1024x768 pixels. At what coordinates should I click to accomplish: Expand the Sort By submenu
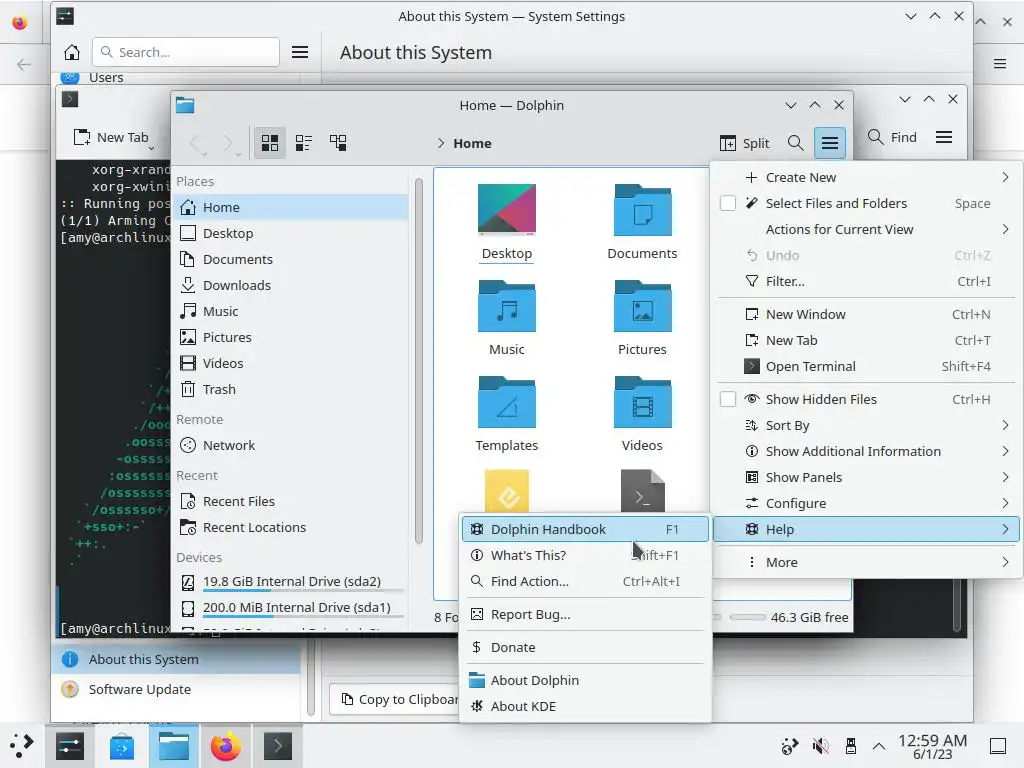pos(866,425)
